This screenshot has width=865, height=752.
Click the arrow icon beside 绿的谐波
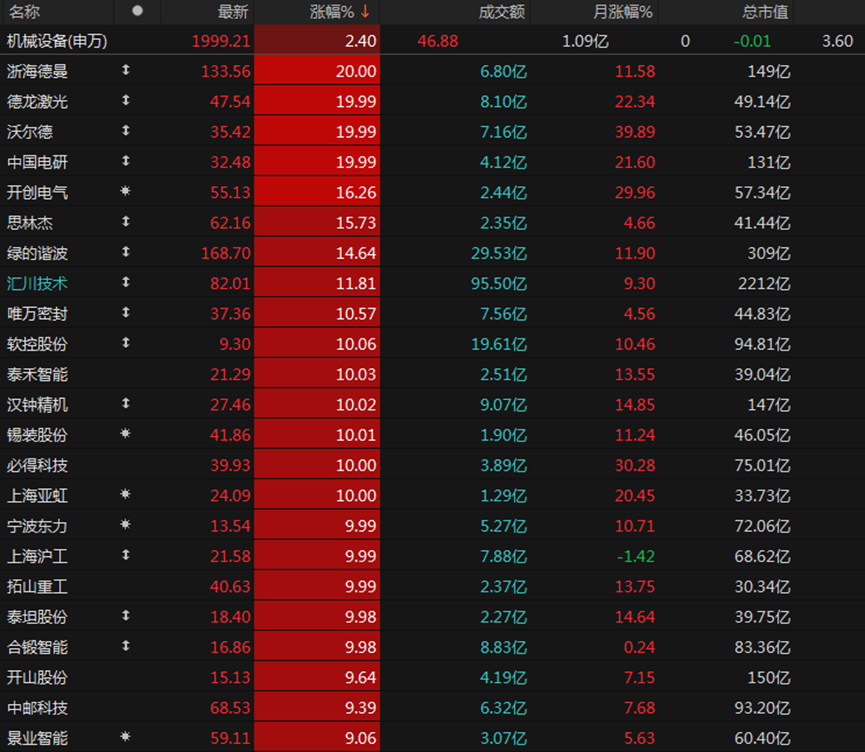click(x=126, y=252)
